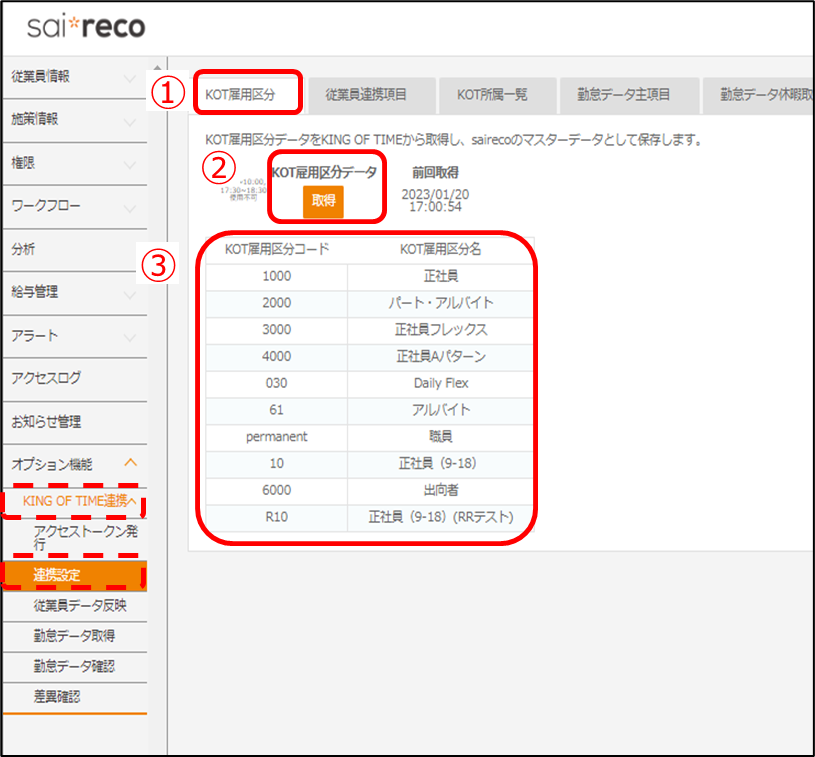Click the 前回取得 timestamp 2023/01/20
The image size is (815, 757).
tap(435, 200)
